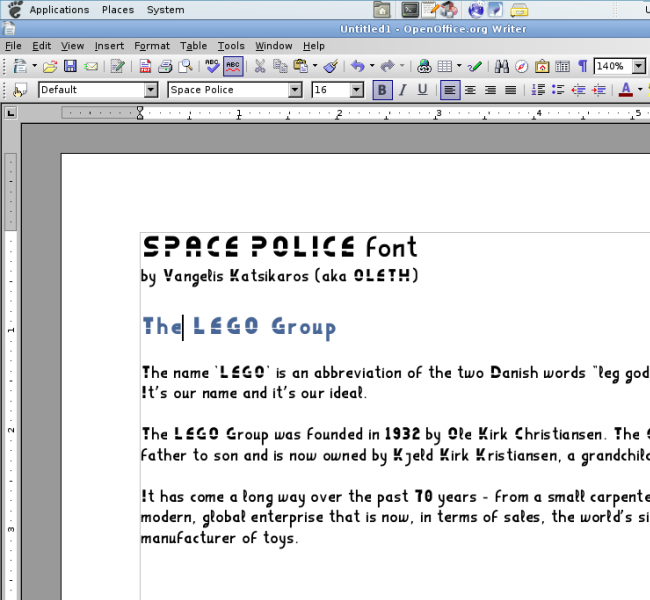Viewport: 650px width, 600px height.
Task: Open the Table size dropdown arrow
Action: pos(459,66)
